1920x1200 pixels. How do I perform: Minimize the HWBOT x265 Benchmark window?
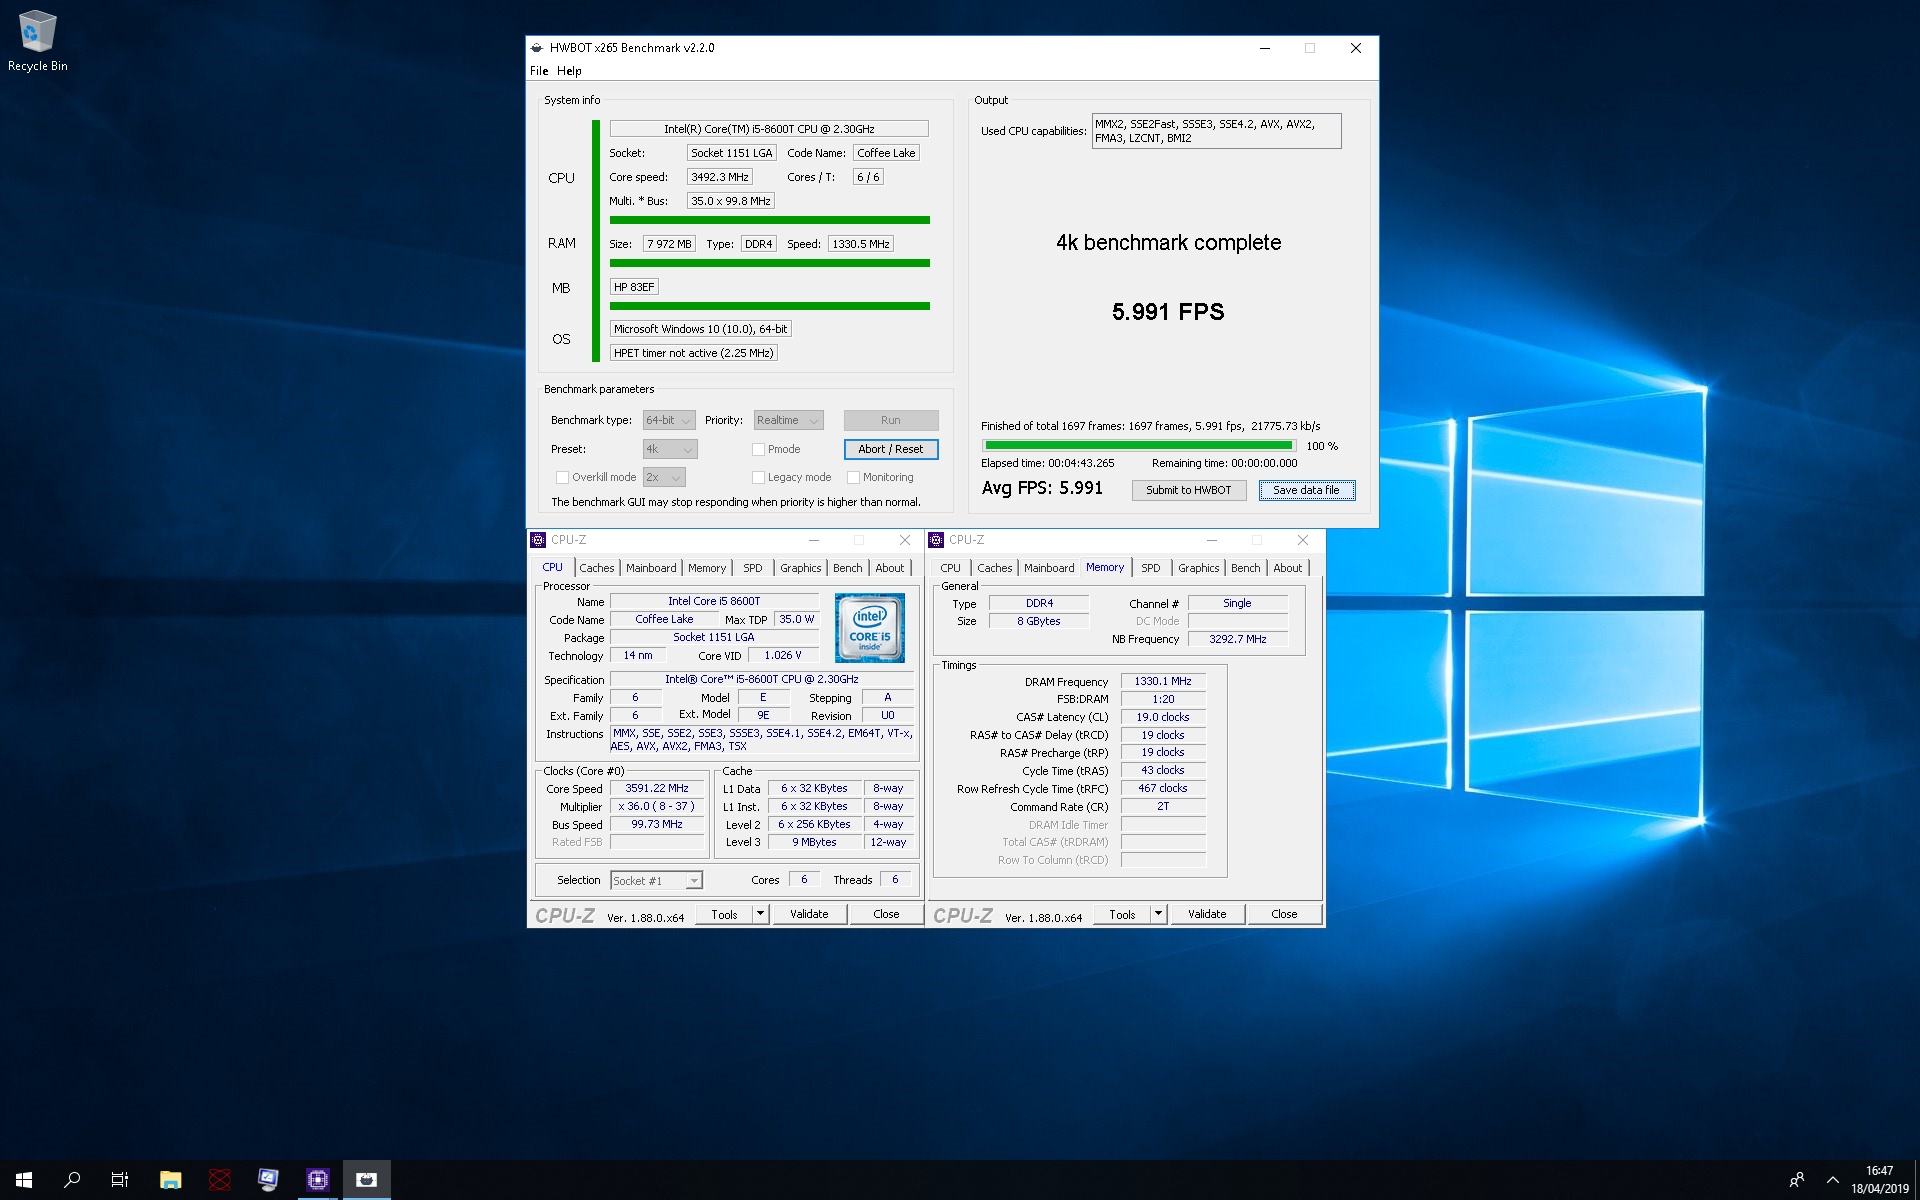pos(1265,48)
